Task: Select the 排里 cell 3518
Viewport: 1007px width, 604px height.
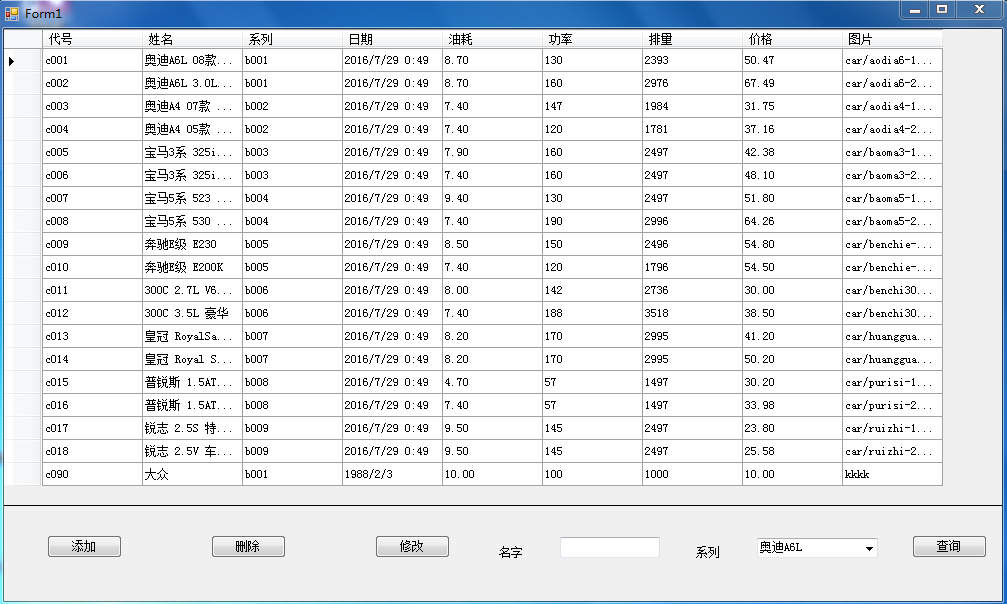Action: coord(692,314)
